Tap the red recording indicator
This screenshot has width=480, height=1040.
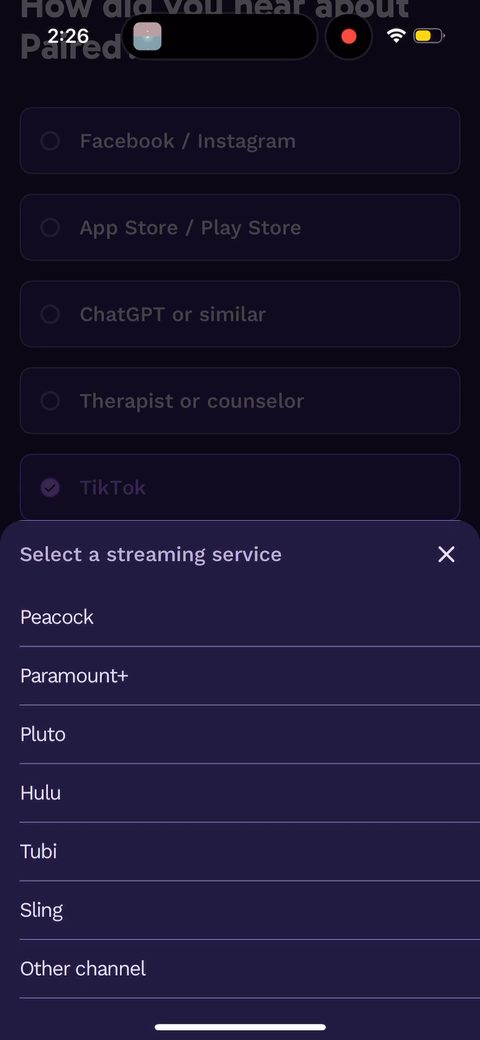click(x=349, y=36)
